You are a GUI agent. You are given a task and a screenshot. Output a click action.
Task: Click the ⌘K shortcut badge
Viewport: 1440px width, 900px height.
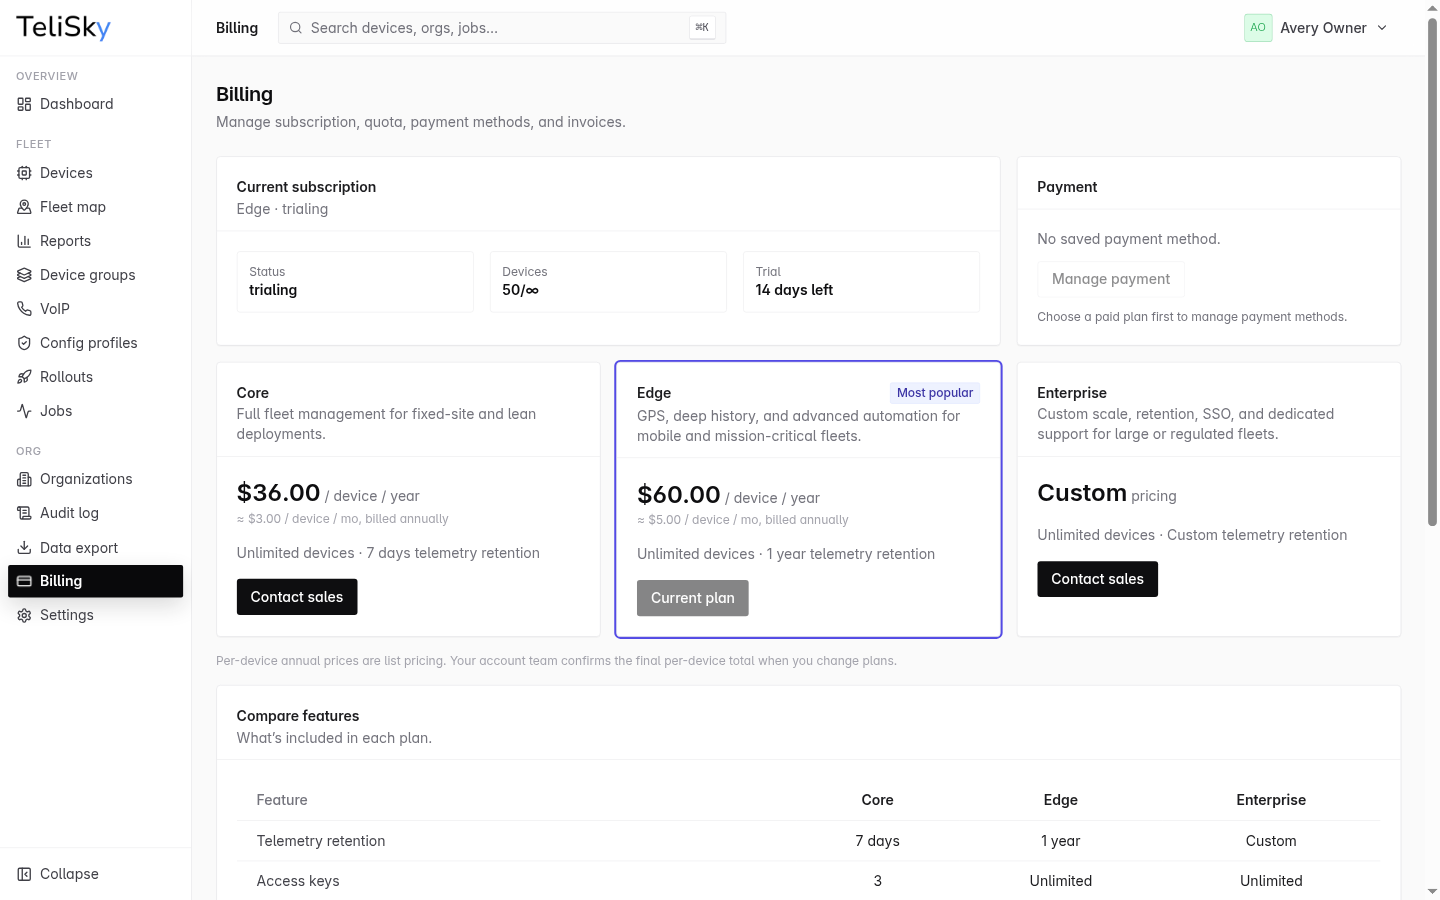tap(702, 28)
